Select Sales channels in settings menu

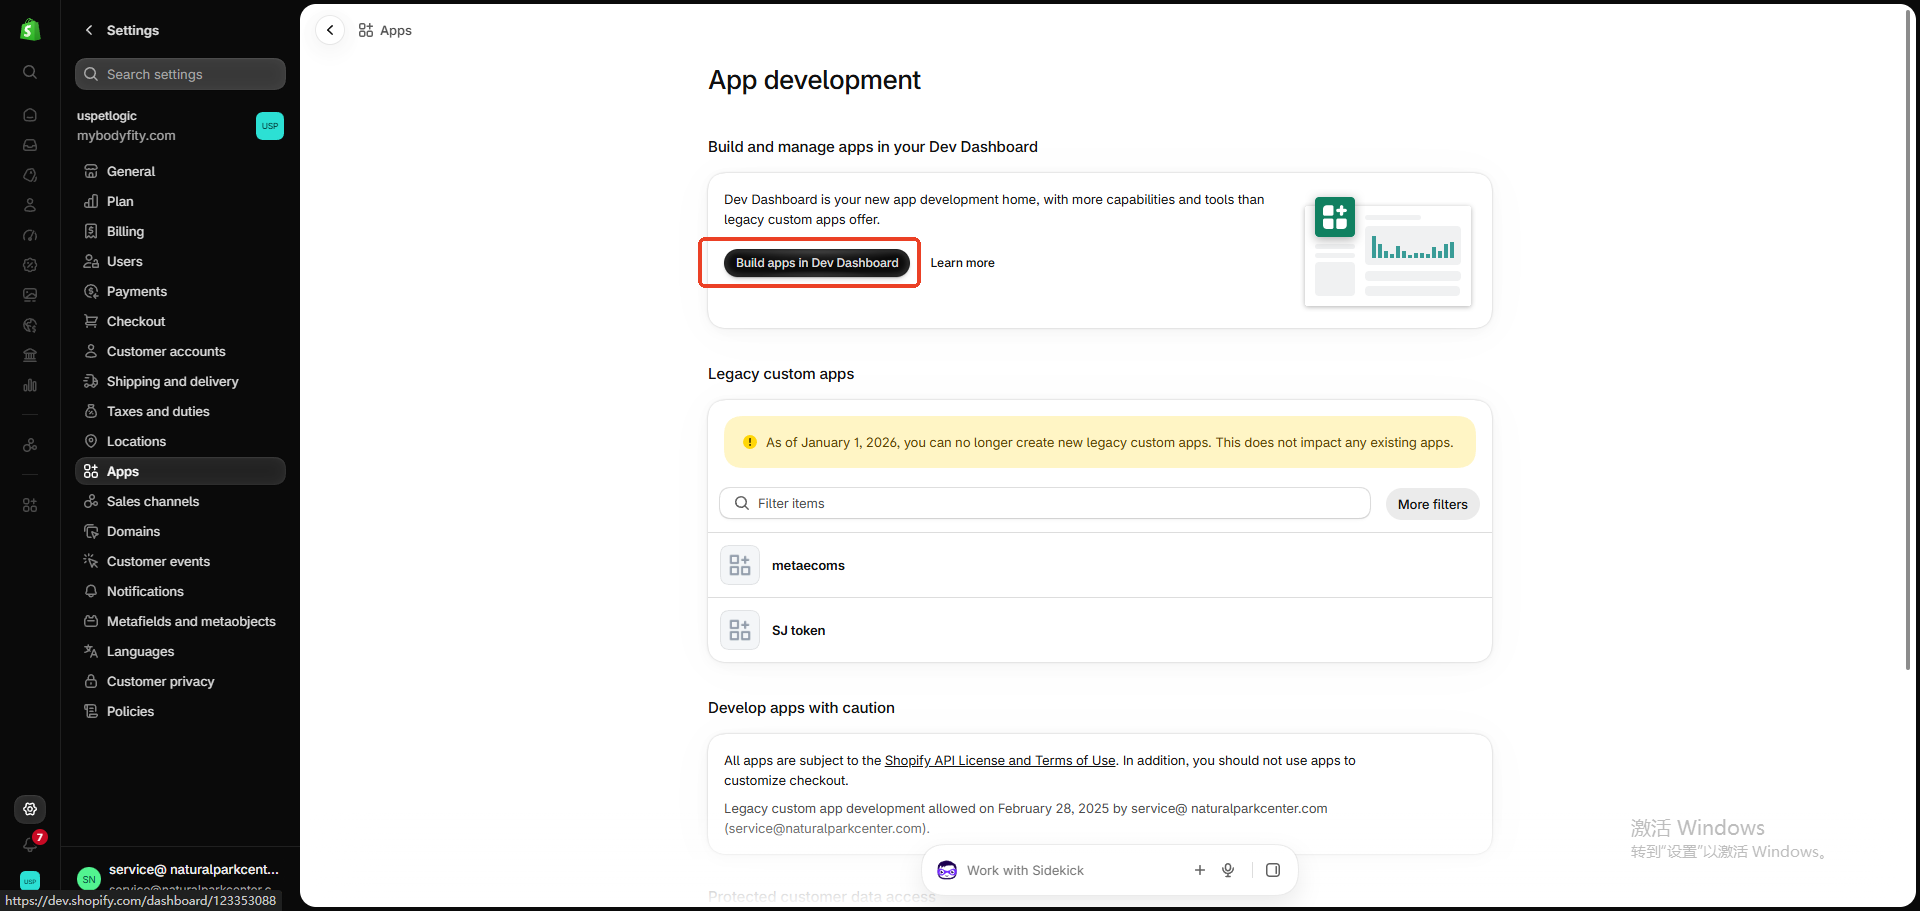tap(180, 501)
